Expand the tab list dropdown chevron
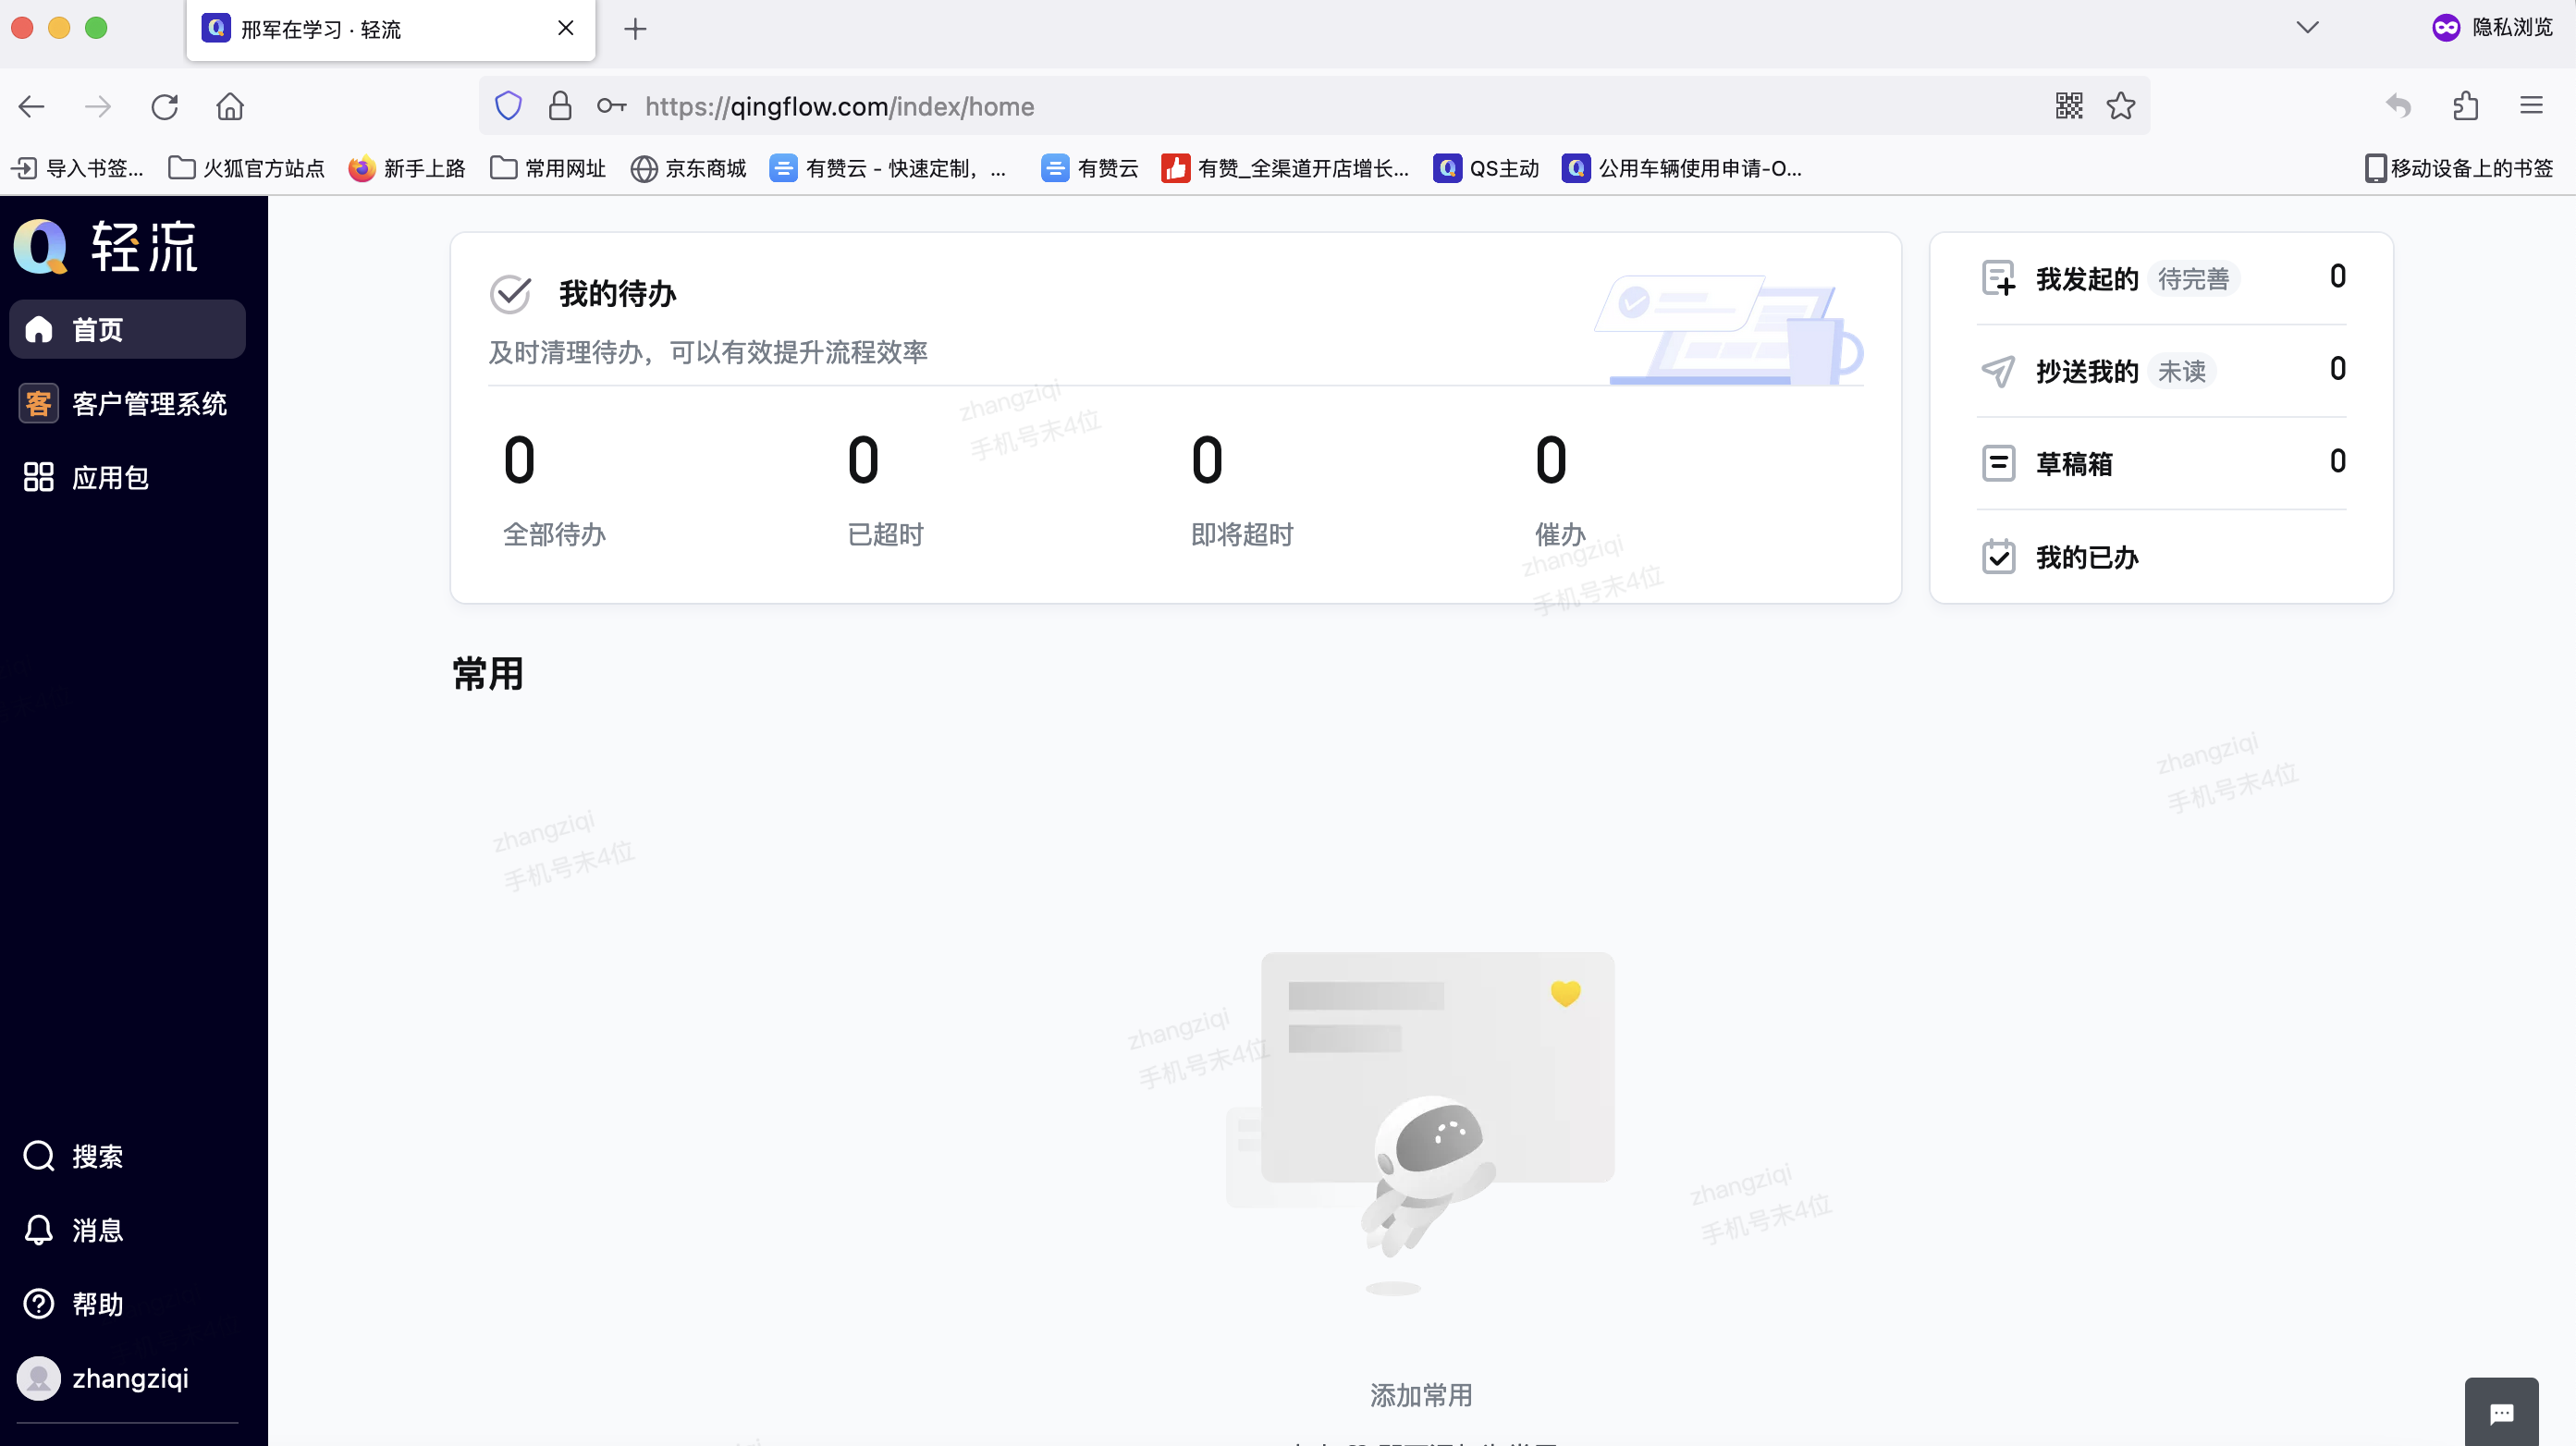 coord(2307,27)
